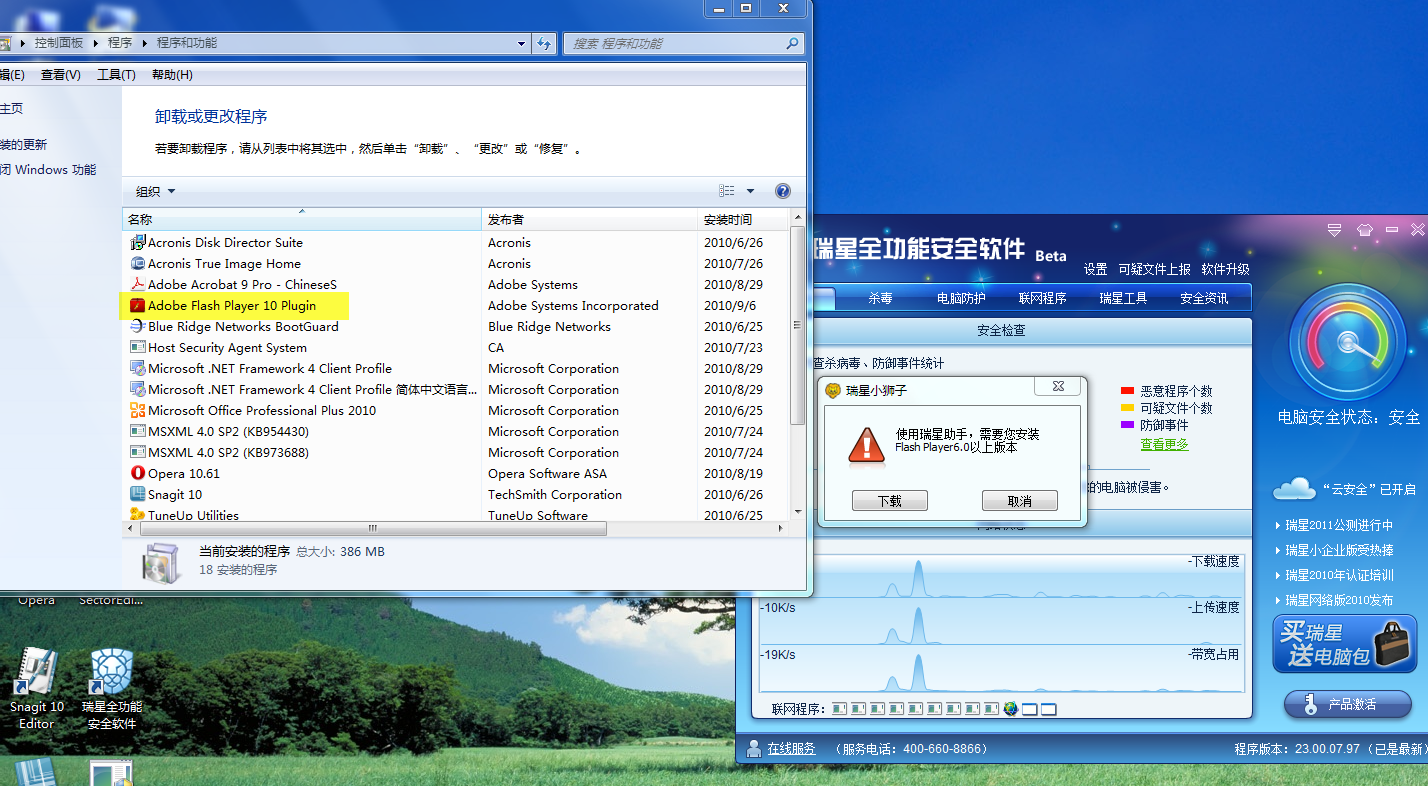Sort programs by the 名称 column header

click(302, 219)
